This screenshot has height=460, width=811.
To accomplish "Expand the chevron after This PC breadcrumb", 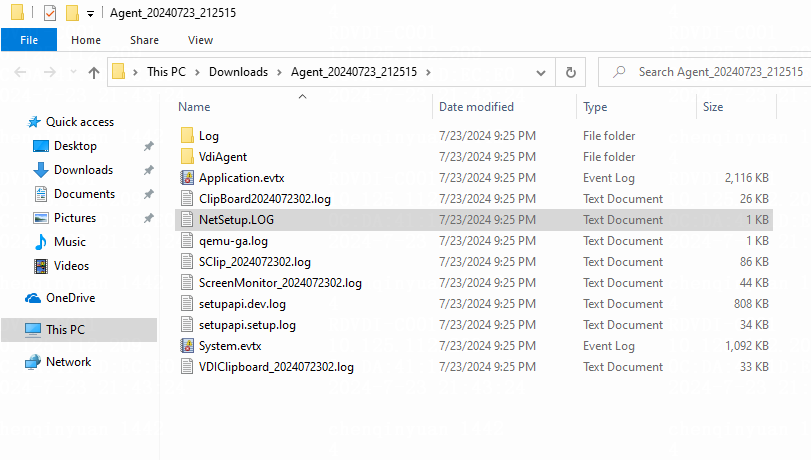I will tap(197, 72).
